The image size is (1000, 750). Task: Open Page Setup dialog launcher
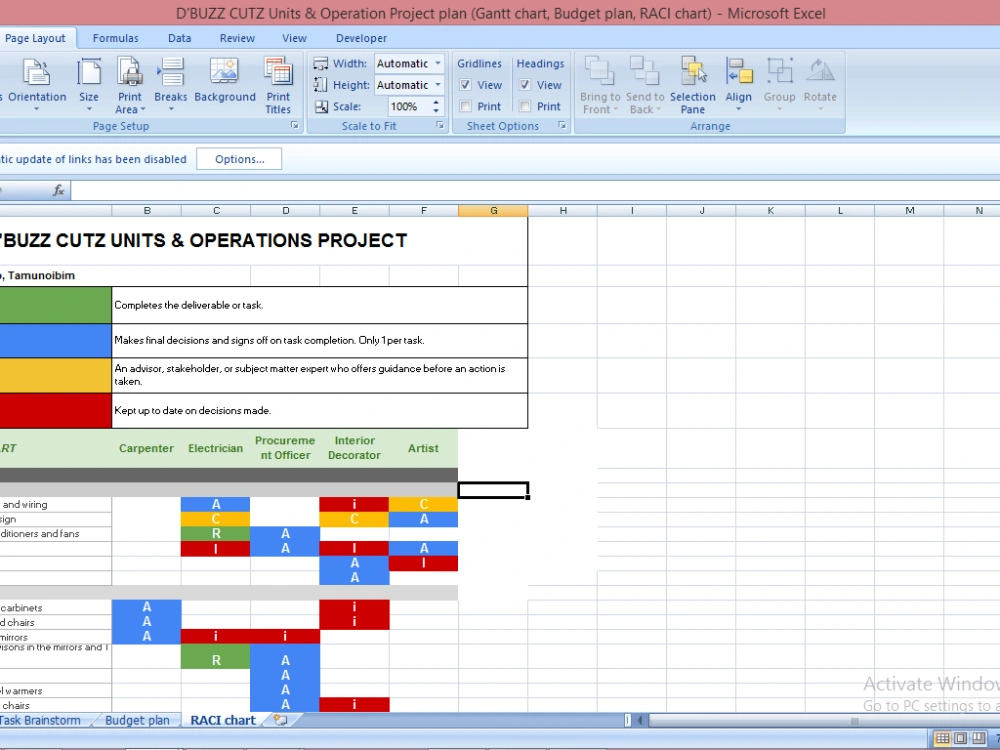[x=295, y=126]
